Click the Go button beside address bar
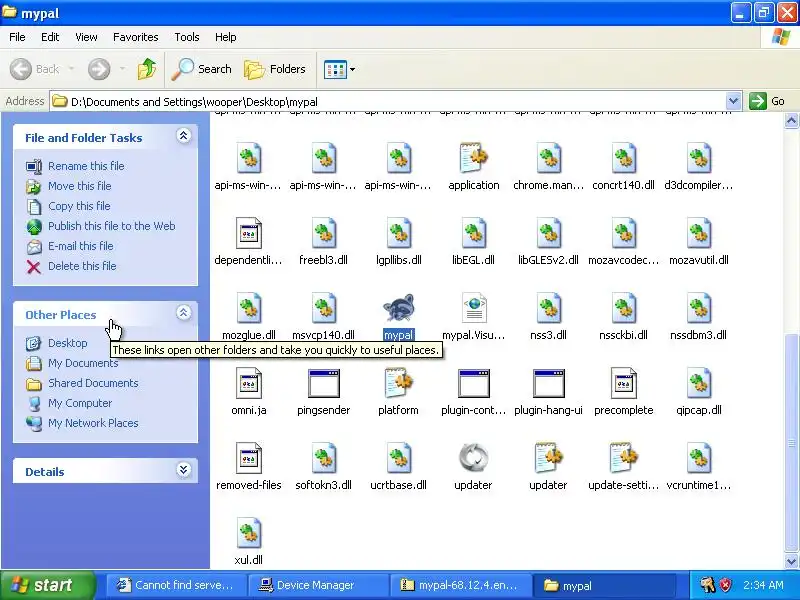The height and width of the screenshot is (600, 800). (768, 101)
